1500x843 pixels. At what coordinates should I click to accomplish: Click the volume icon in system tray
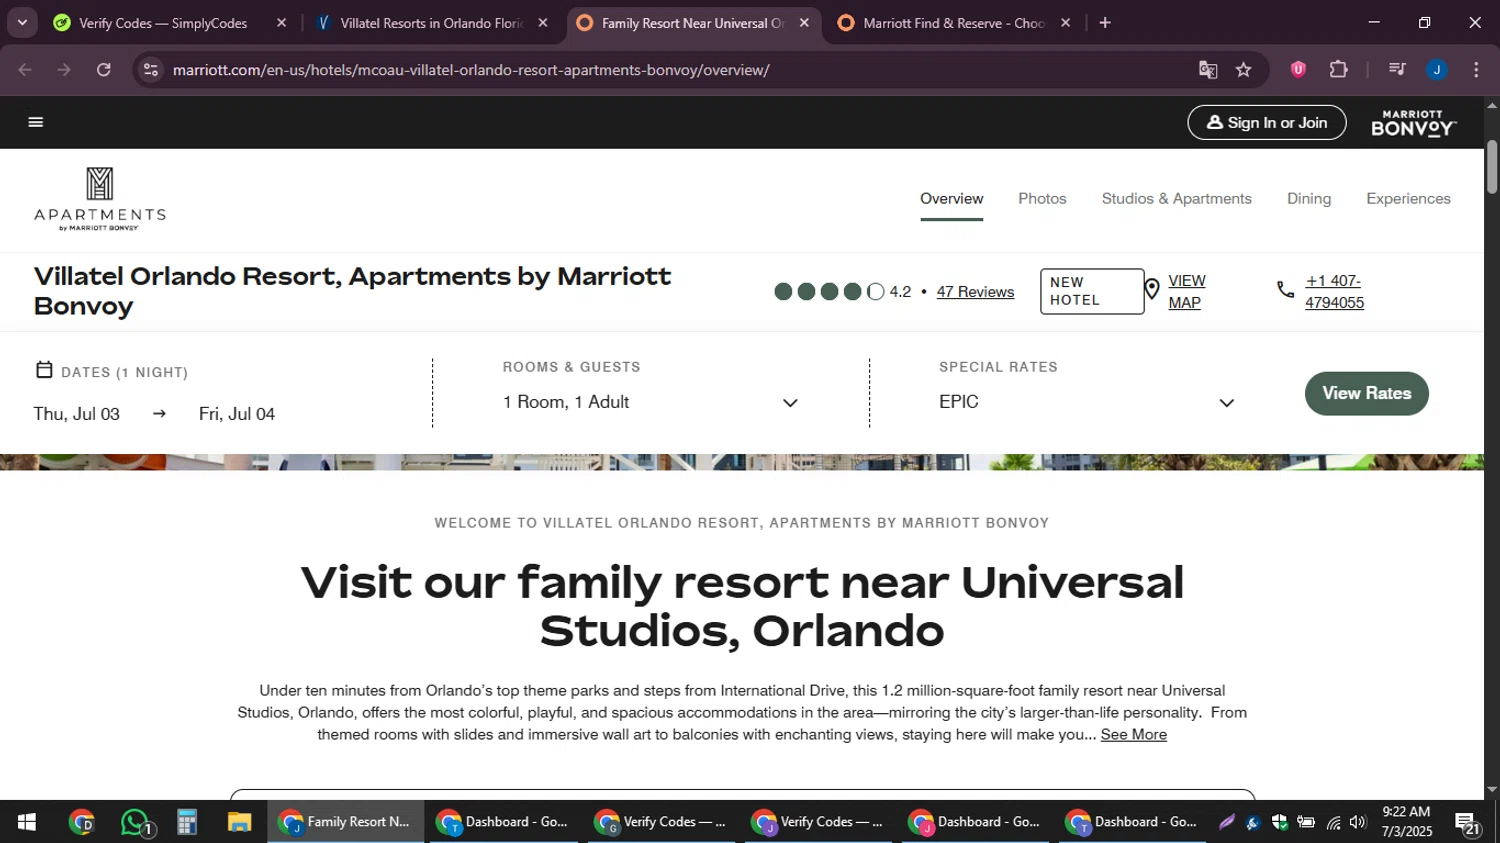pos(1357,822)
